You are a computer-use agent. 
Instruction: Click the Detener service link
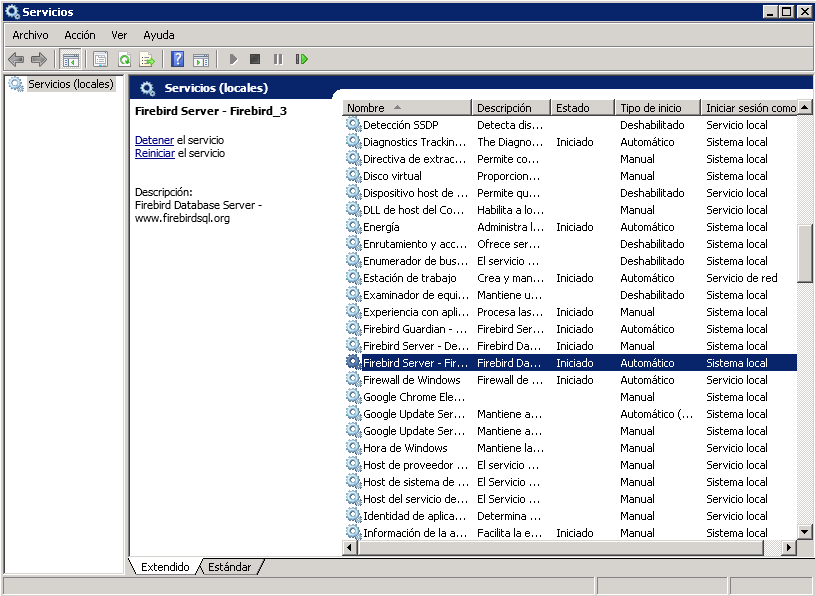pyautogui.click(x=154, y=141)
